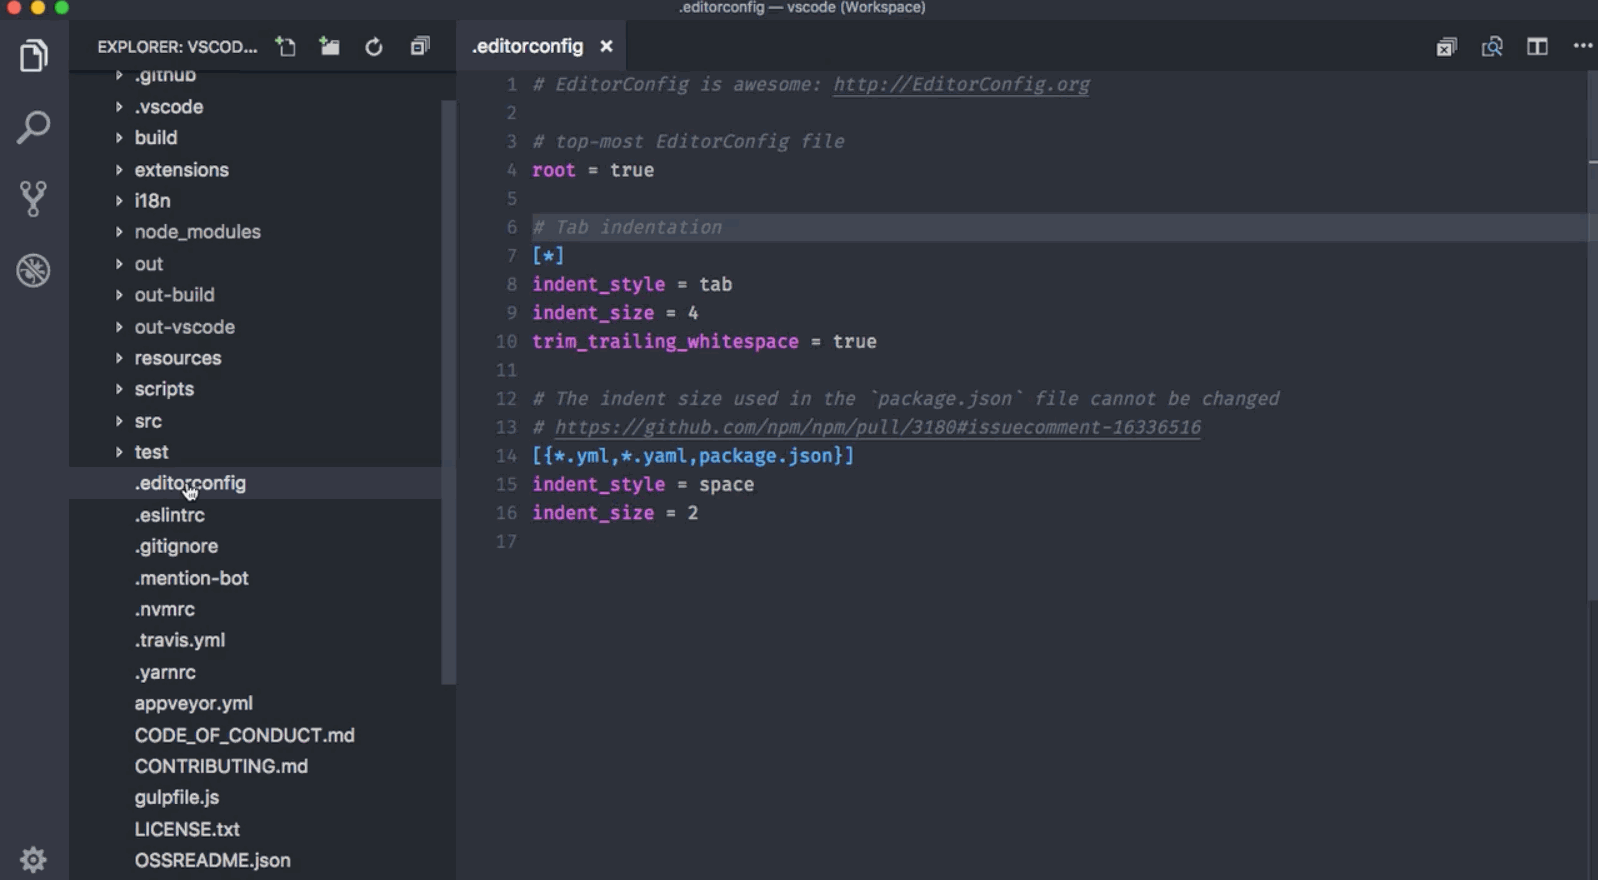The height and width of the screenshot is (880, 1598).
Task: Create a new folder in Explorer
Action: (x=330, y=47)
